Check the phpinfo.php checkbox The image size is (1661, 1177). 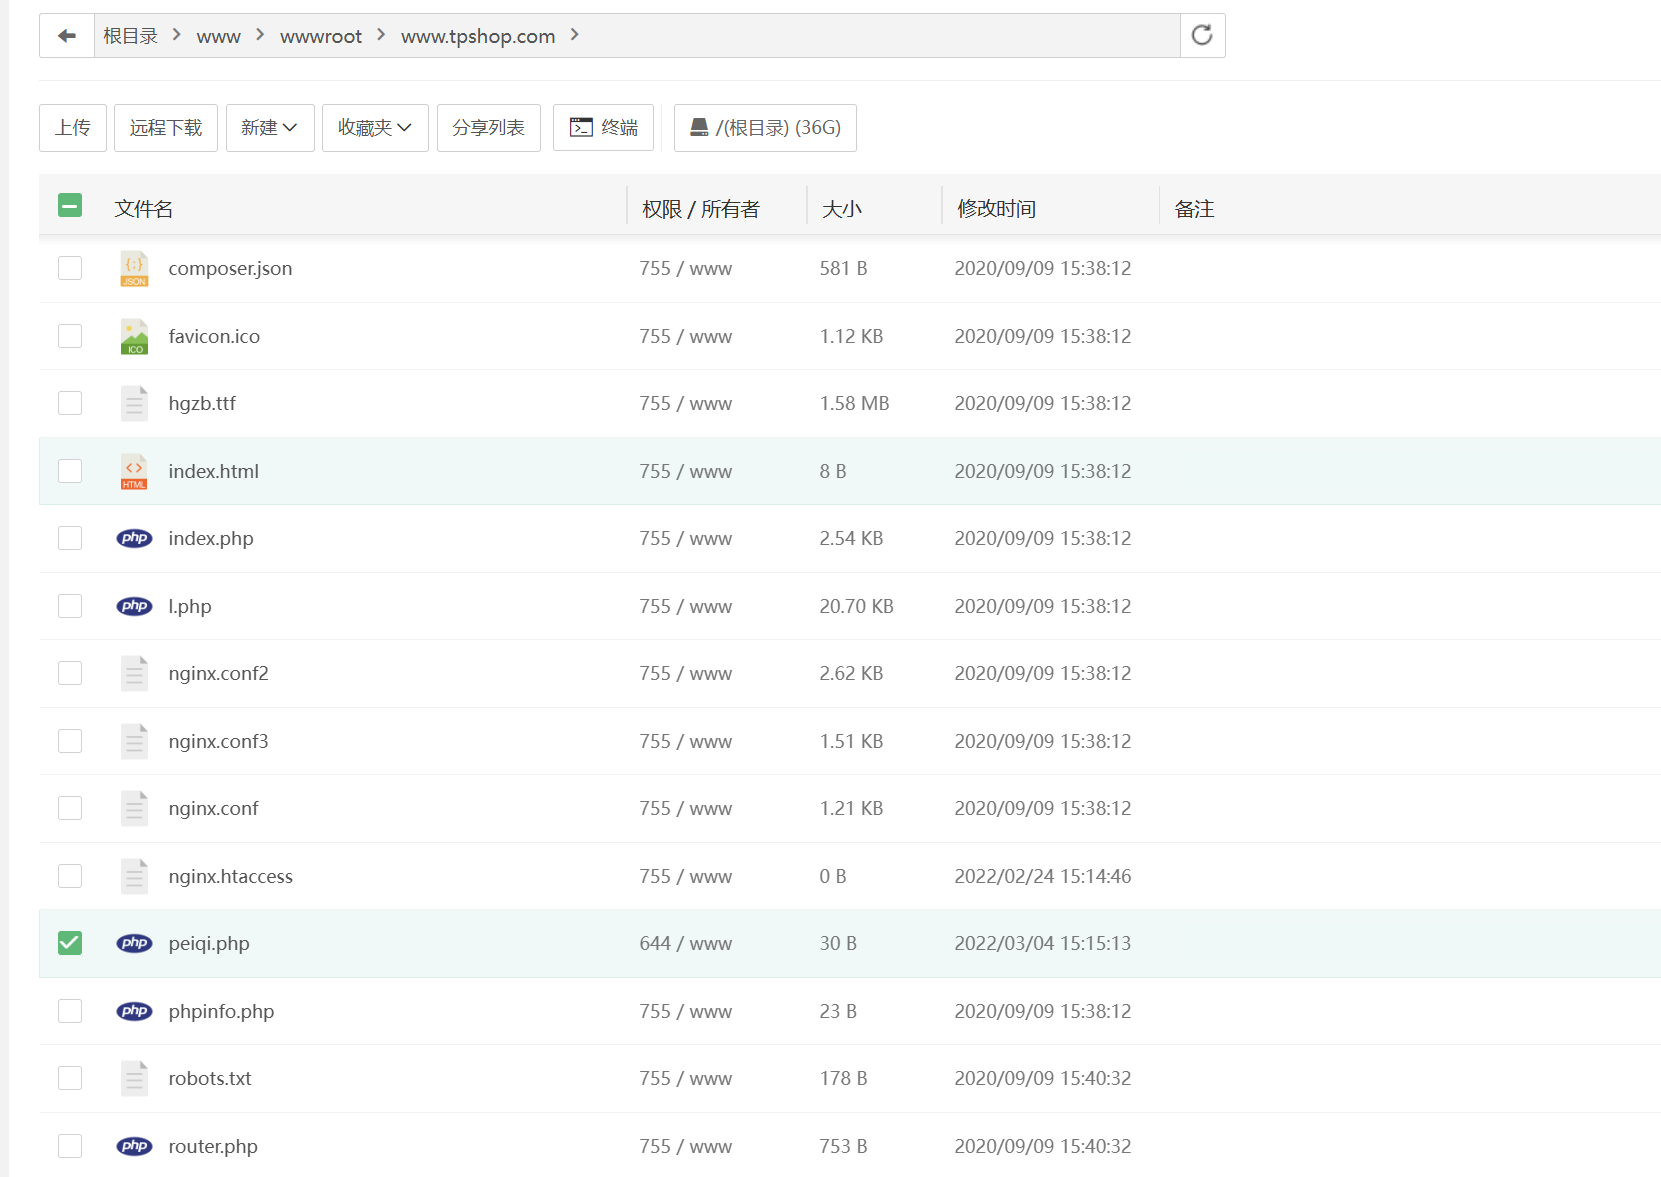point(70,1011)
